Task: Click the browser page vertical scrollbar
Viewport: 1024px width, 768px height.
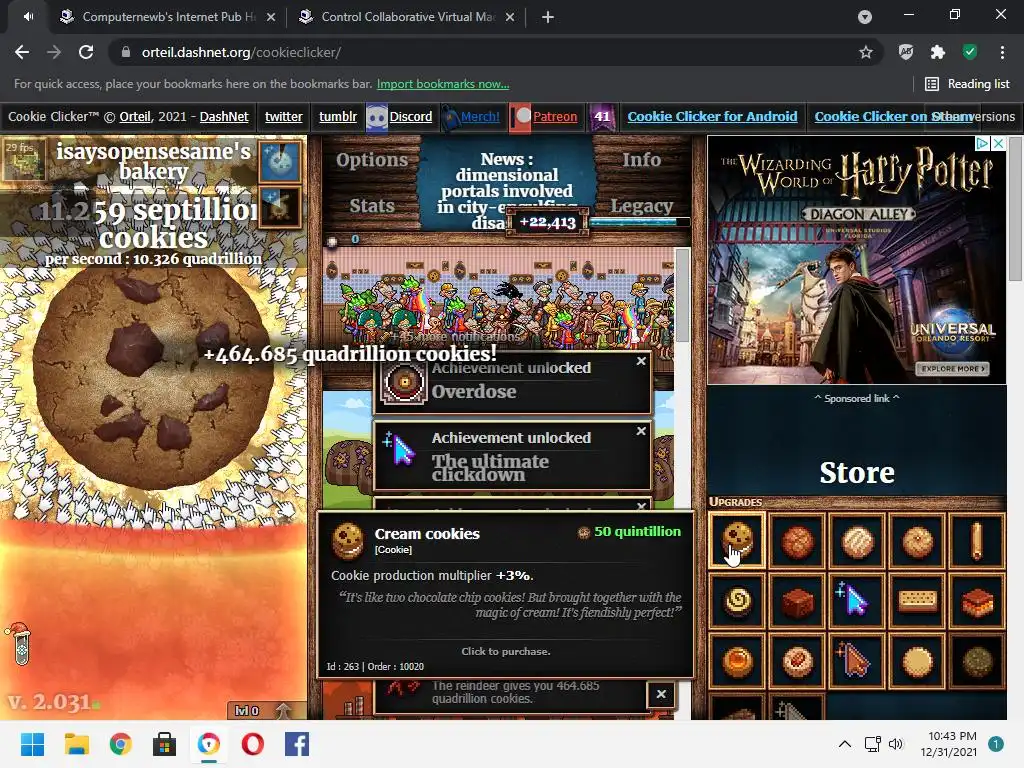Action: pos(1016,209)
